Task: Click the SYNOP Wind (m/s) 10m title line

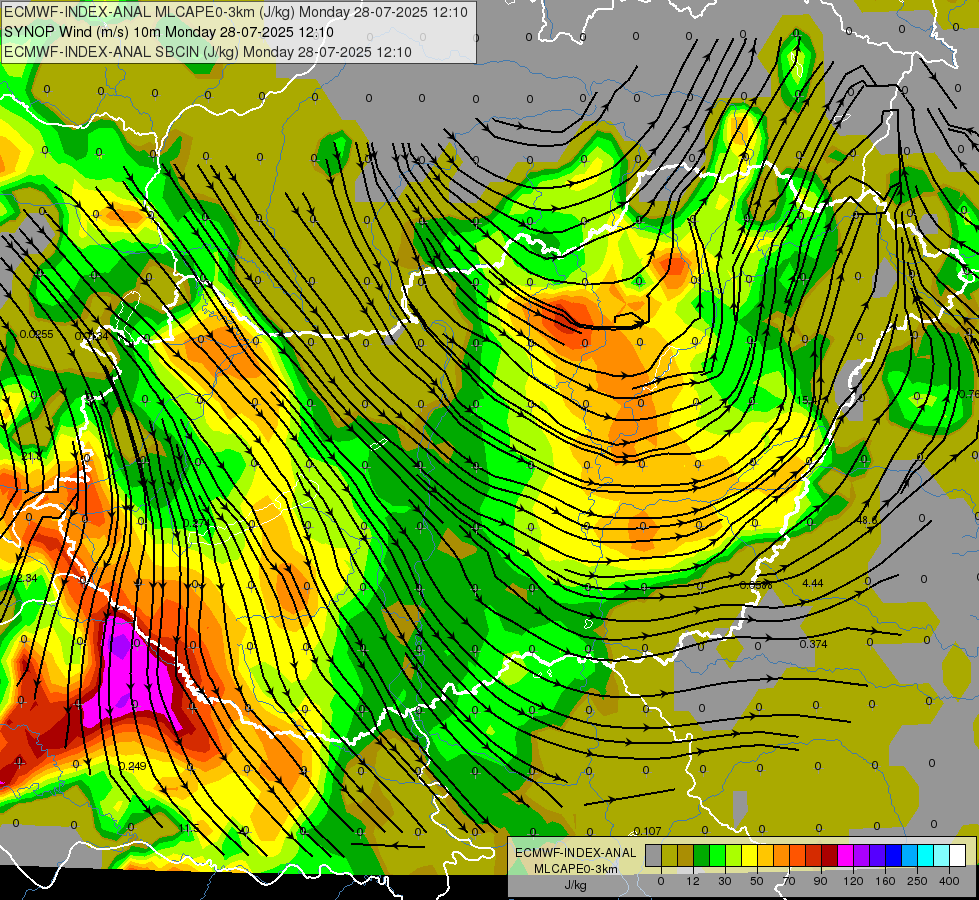Action: (169, 32)
